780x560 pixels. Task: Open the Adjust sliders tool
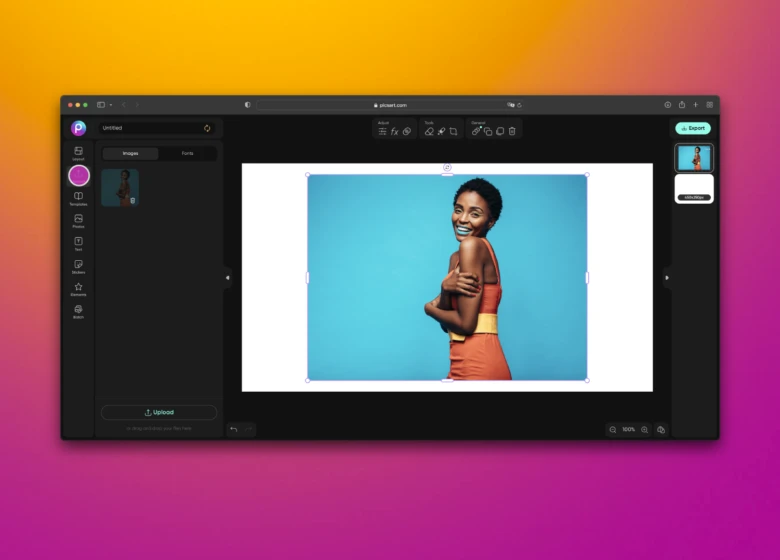[x=382, y=131]
